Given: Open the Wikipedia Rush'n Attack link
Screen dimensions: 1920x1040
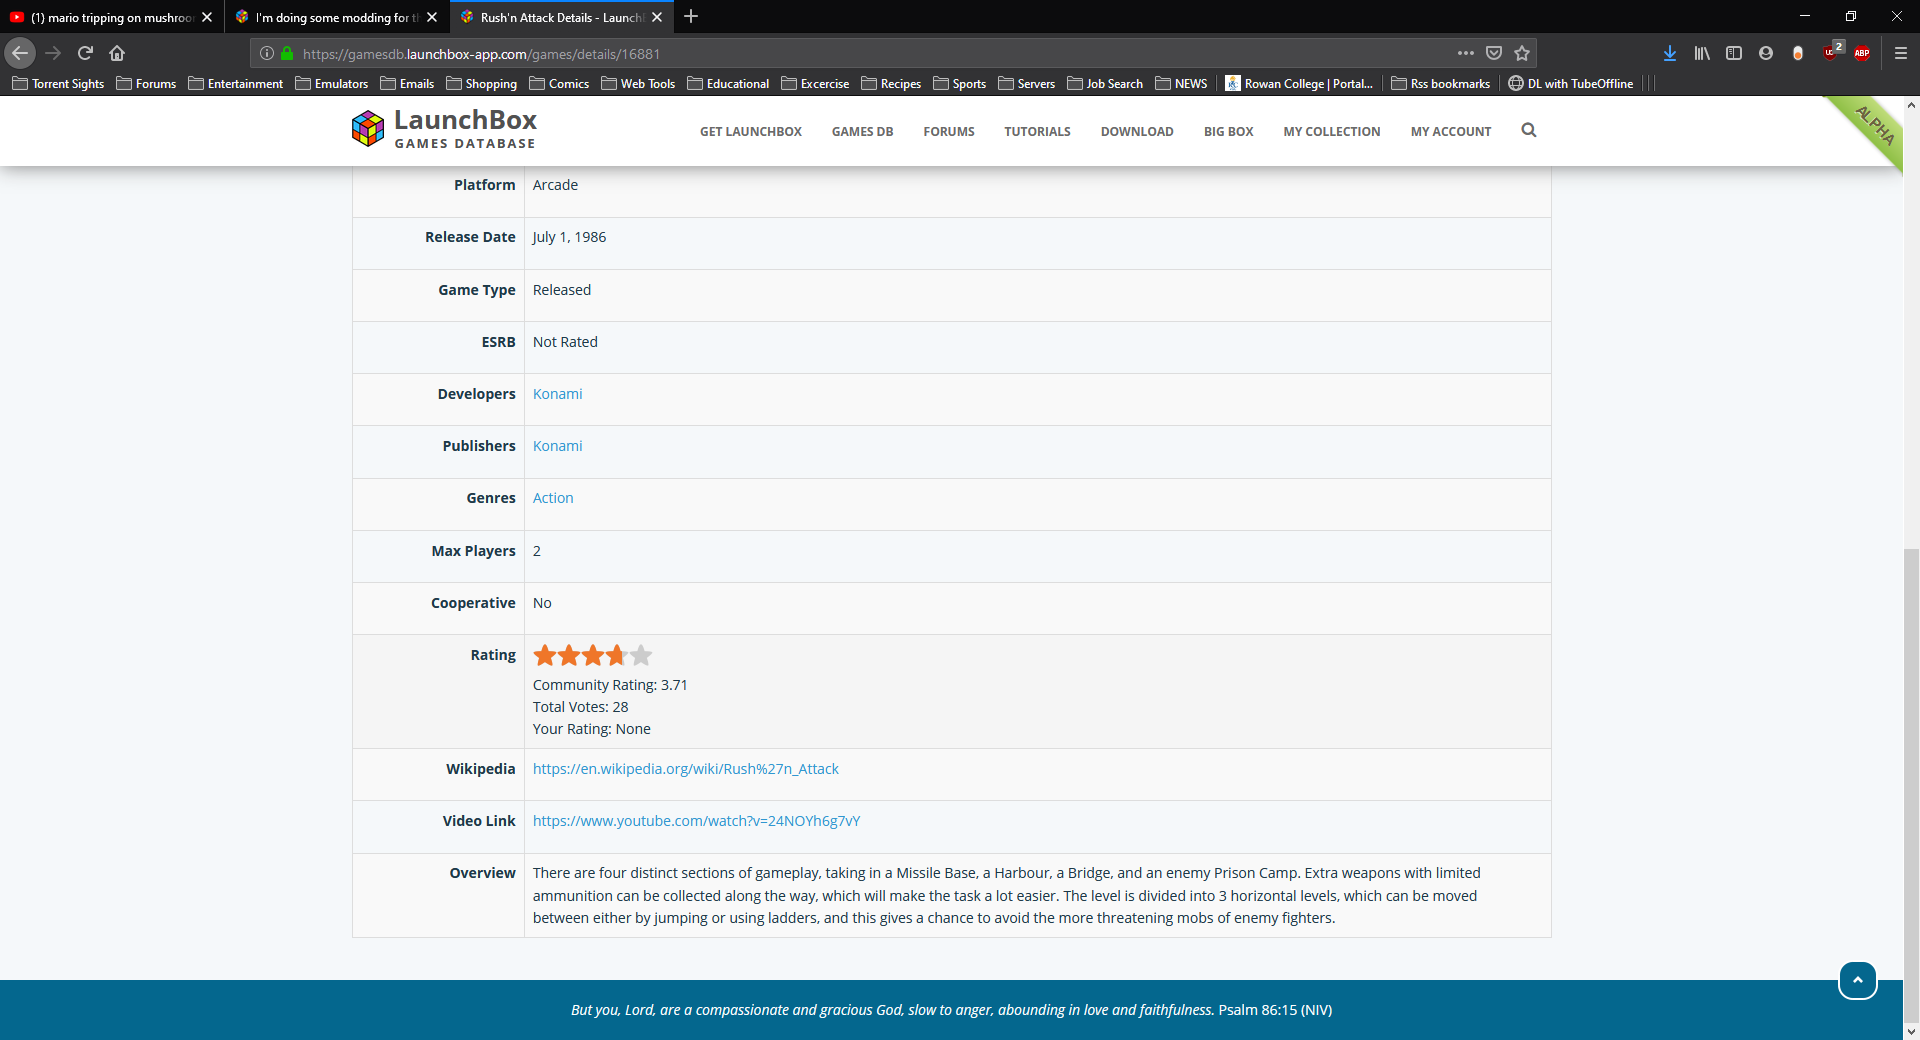Looking at the screenshot, I should pyautogui.click(x=685, y=769).
